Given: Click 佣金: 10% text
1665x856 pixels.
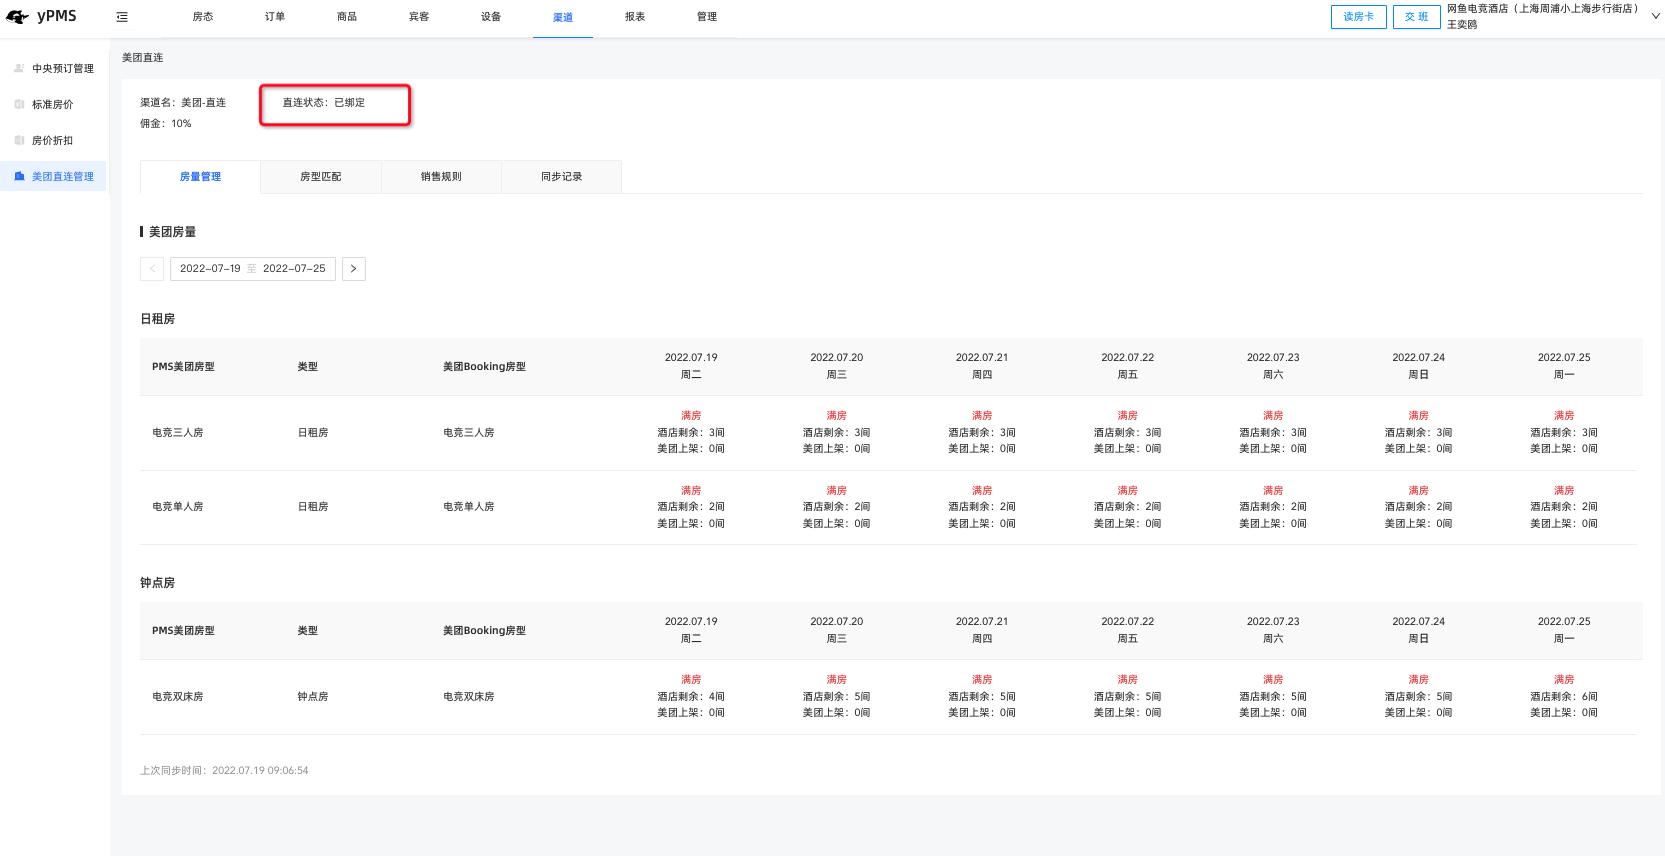Looking at the screenshot, I should click(x=166, y=124).
